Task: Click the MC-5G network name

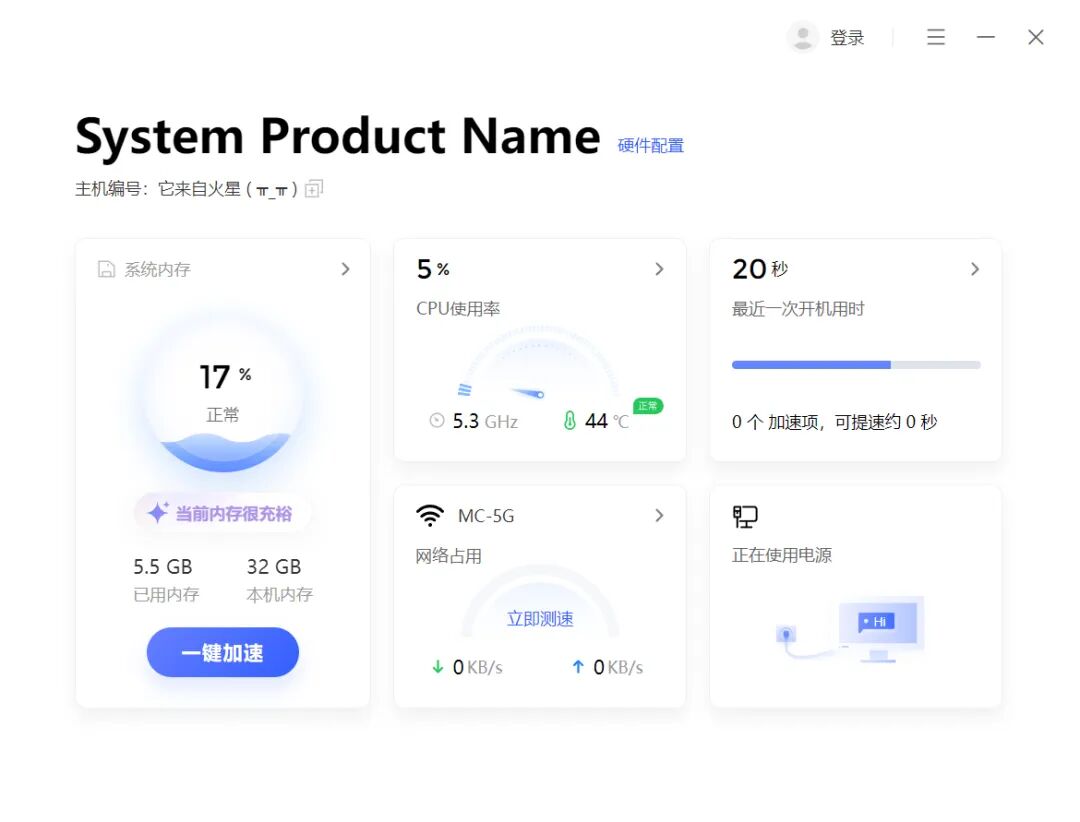Action: click(486, 516)
